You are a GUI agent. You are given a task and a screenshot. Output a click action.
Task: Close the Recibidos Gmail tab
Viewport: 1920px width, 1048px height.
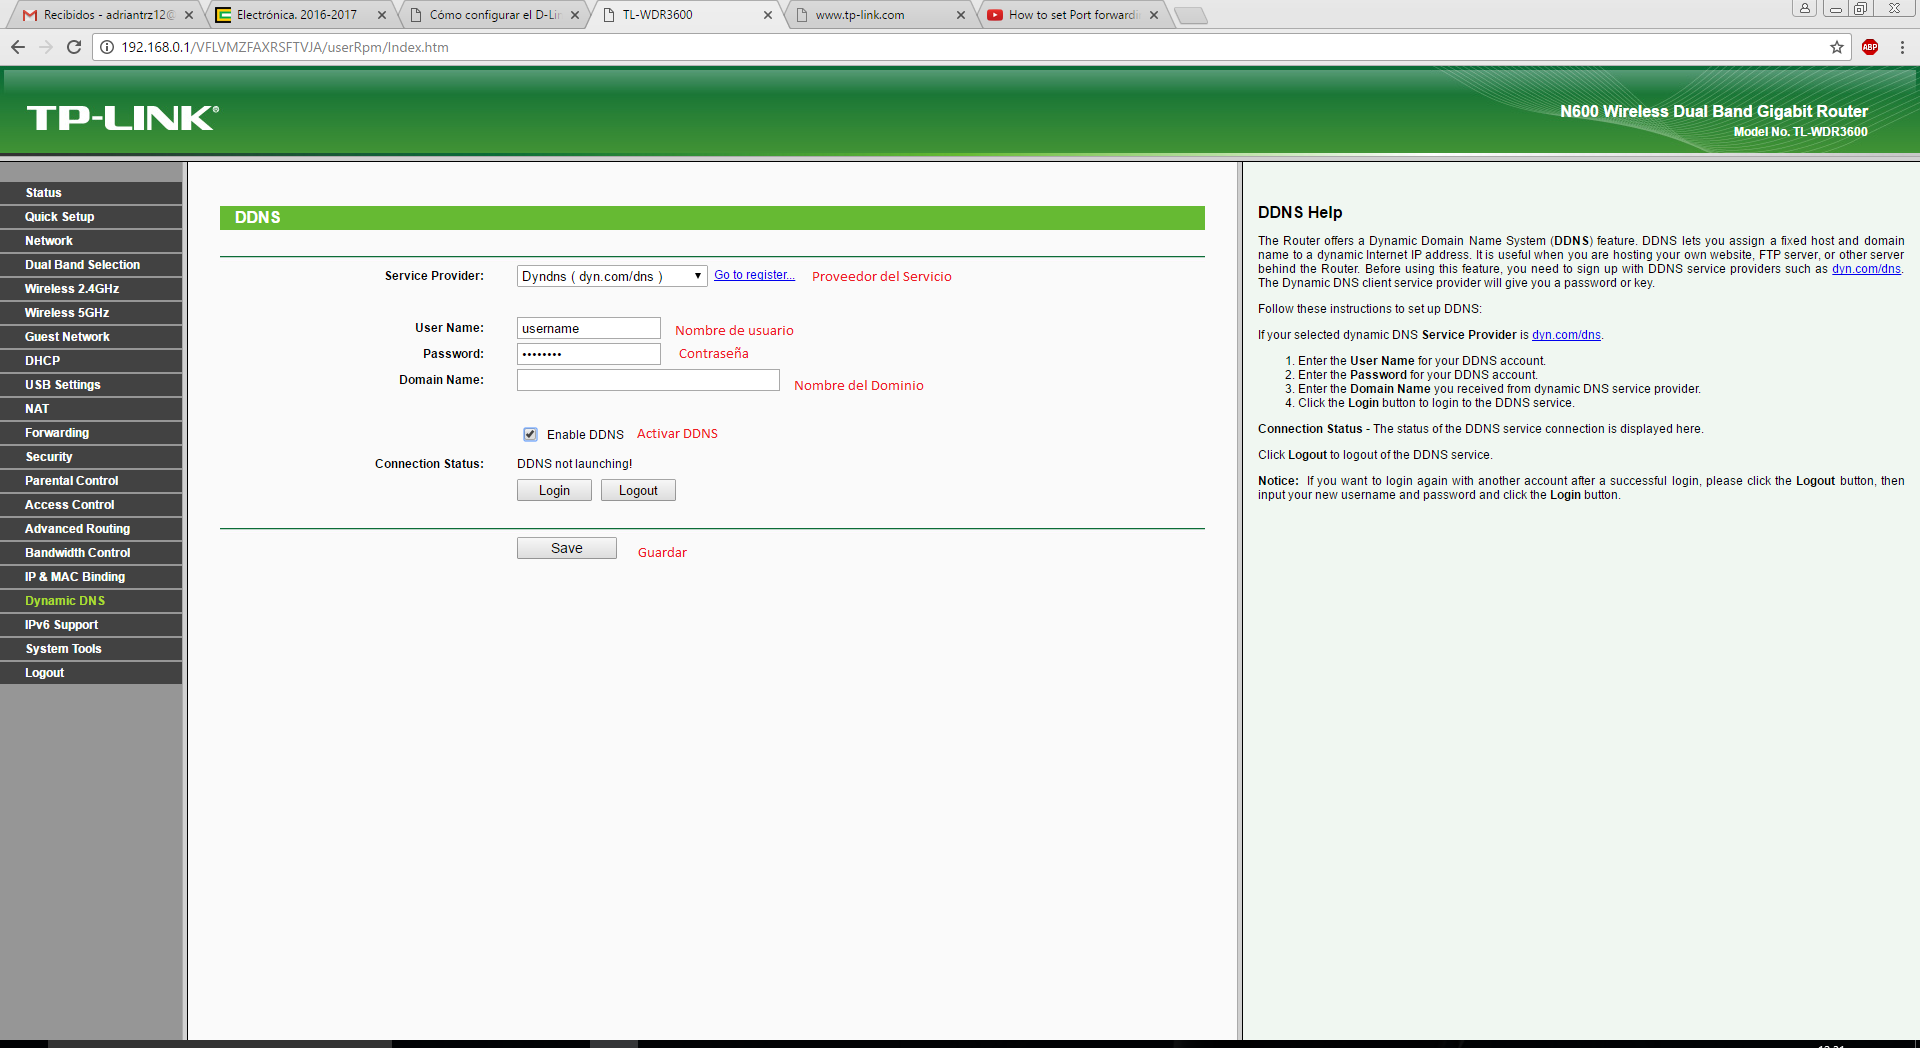click(x=189, y=15)
